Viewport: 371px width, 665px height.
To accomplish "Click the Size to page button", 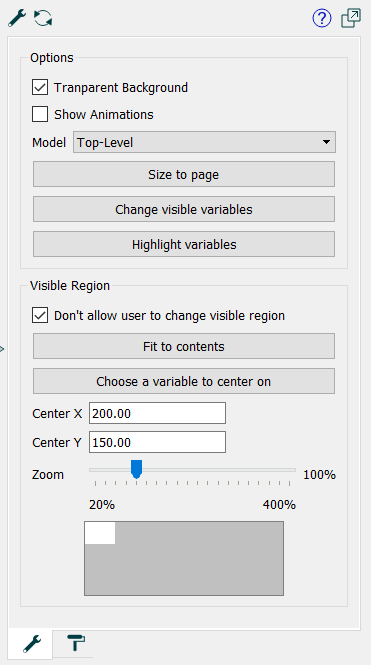I will [184, 174].
